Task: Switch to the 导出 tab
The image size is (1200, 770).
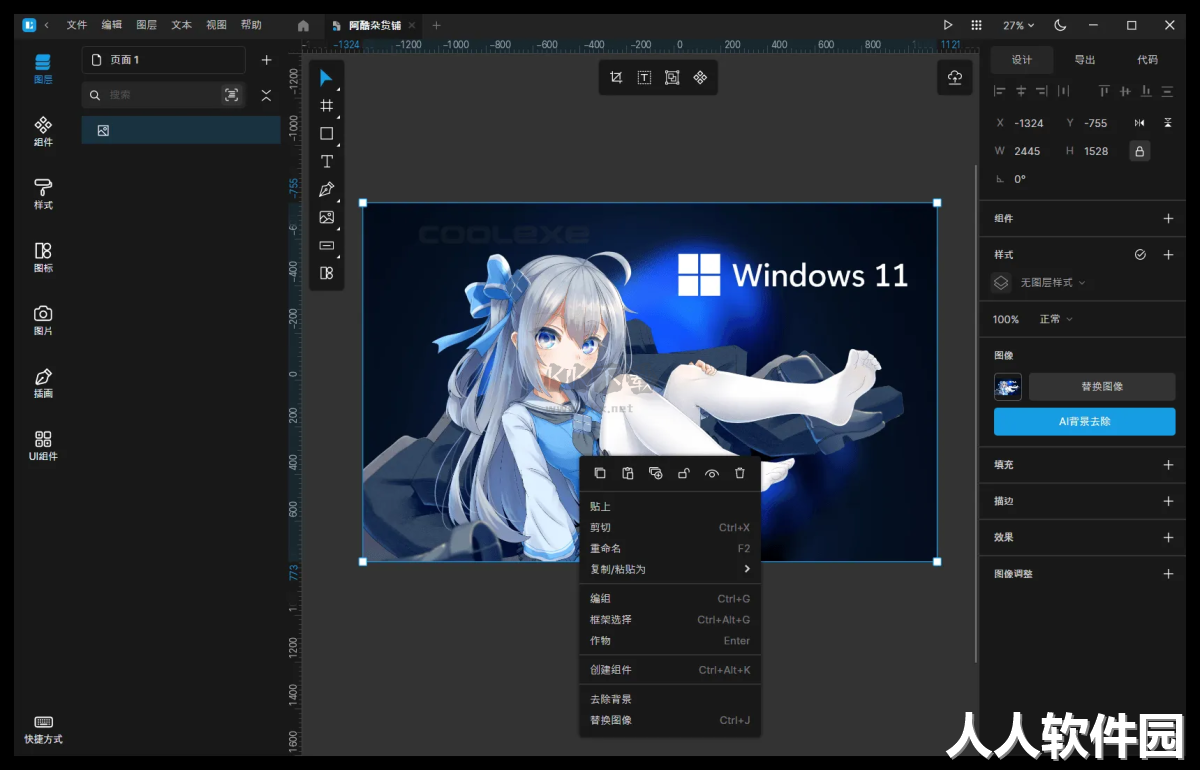Action: click(1085, 60)
